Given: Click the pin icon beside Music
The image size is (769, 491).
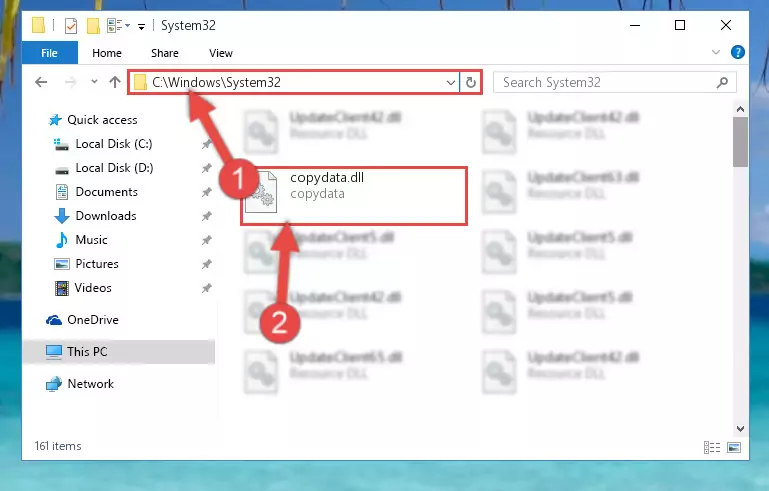Looking at the screenshot, I should [x=206, y=240].
